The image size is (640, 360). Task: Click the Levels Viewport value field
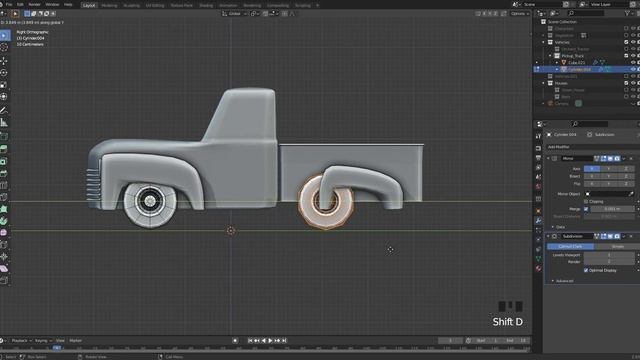(x=609, y=255)
